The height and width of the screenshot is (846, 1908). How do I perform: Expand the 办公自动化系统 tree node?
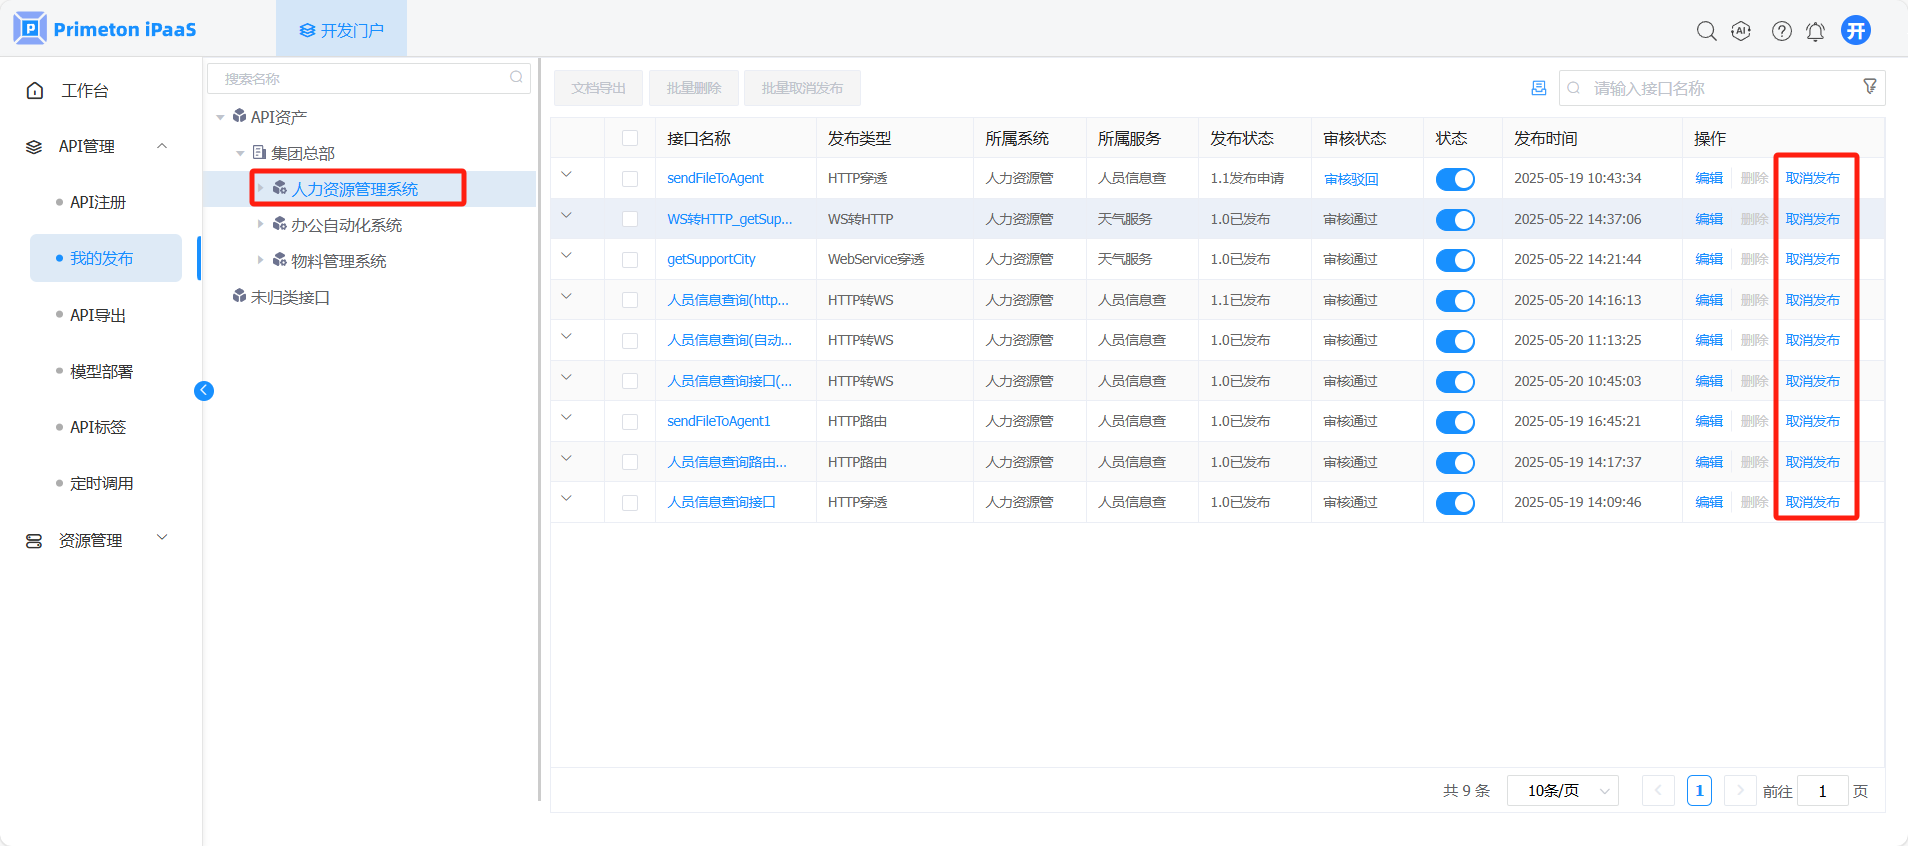click(x=261, y=224)
